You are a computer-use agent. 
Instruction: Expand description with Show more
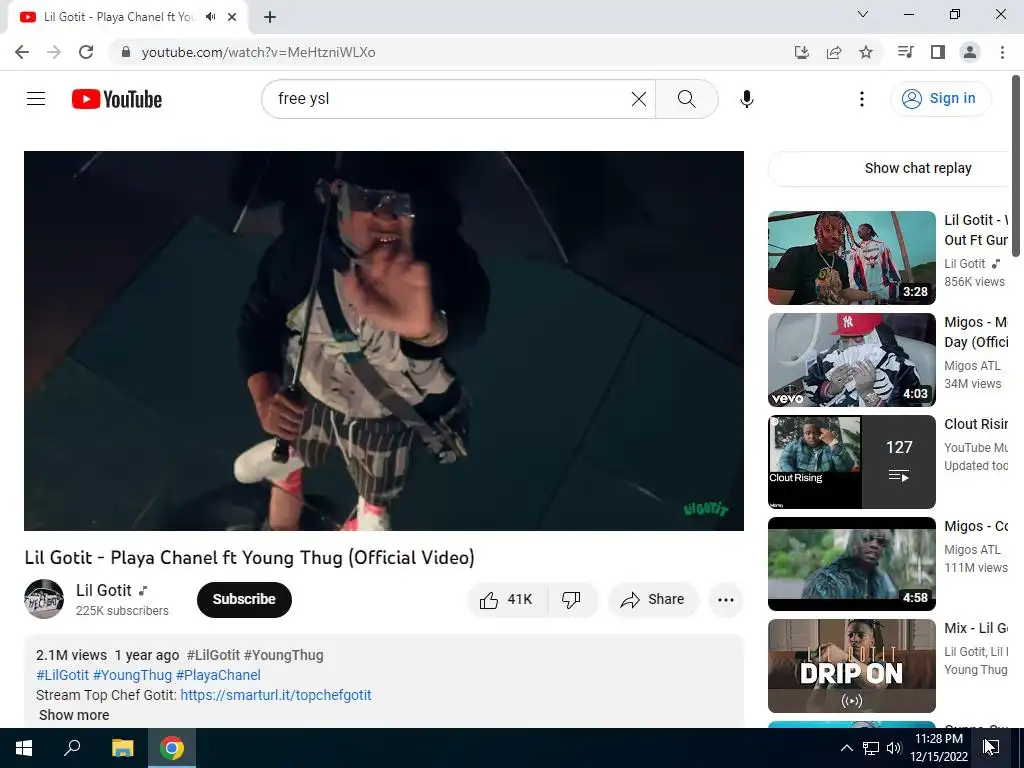coord(74,715)
